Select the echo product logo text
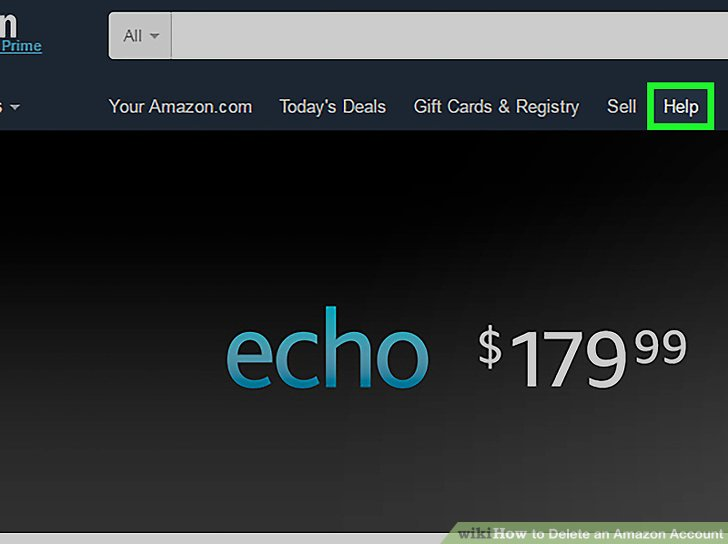Image resolution: width=728 pixels, height=544 pixels. coord(327,347)
